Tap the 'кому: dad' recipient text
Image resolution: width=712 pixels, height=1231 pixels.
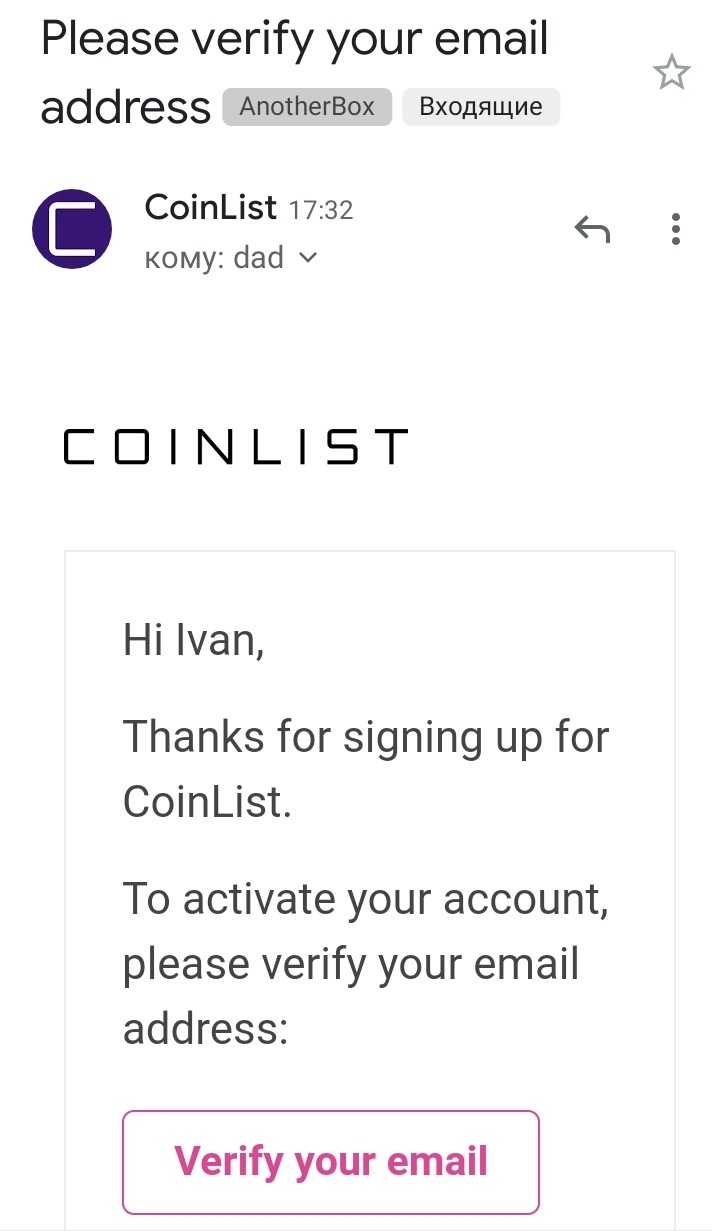point(215,258)
